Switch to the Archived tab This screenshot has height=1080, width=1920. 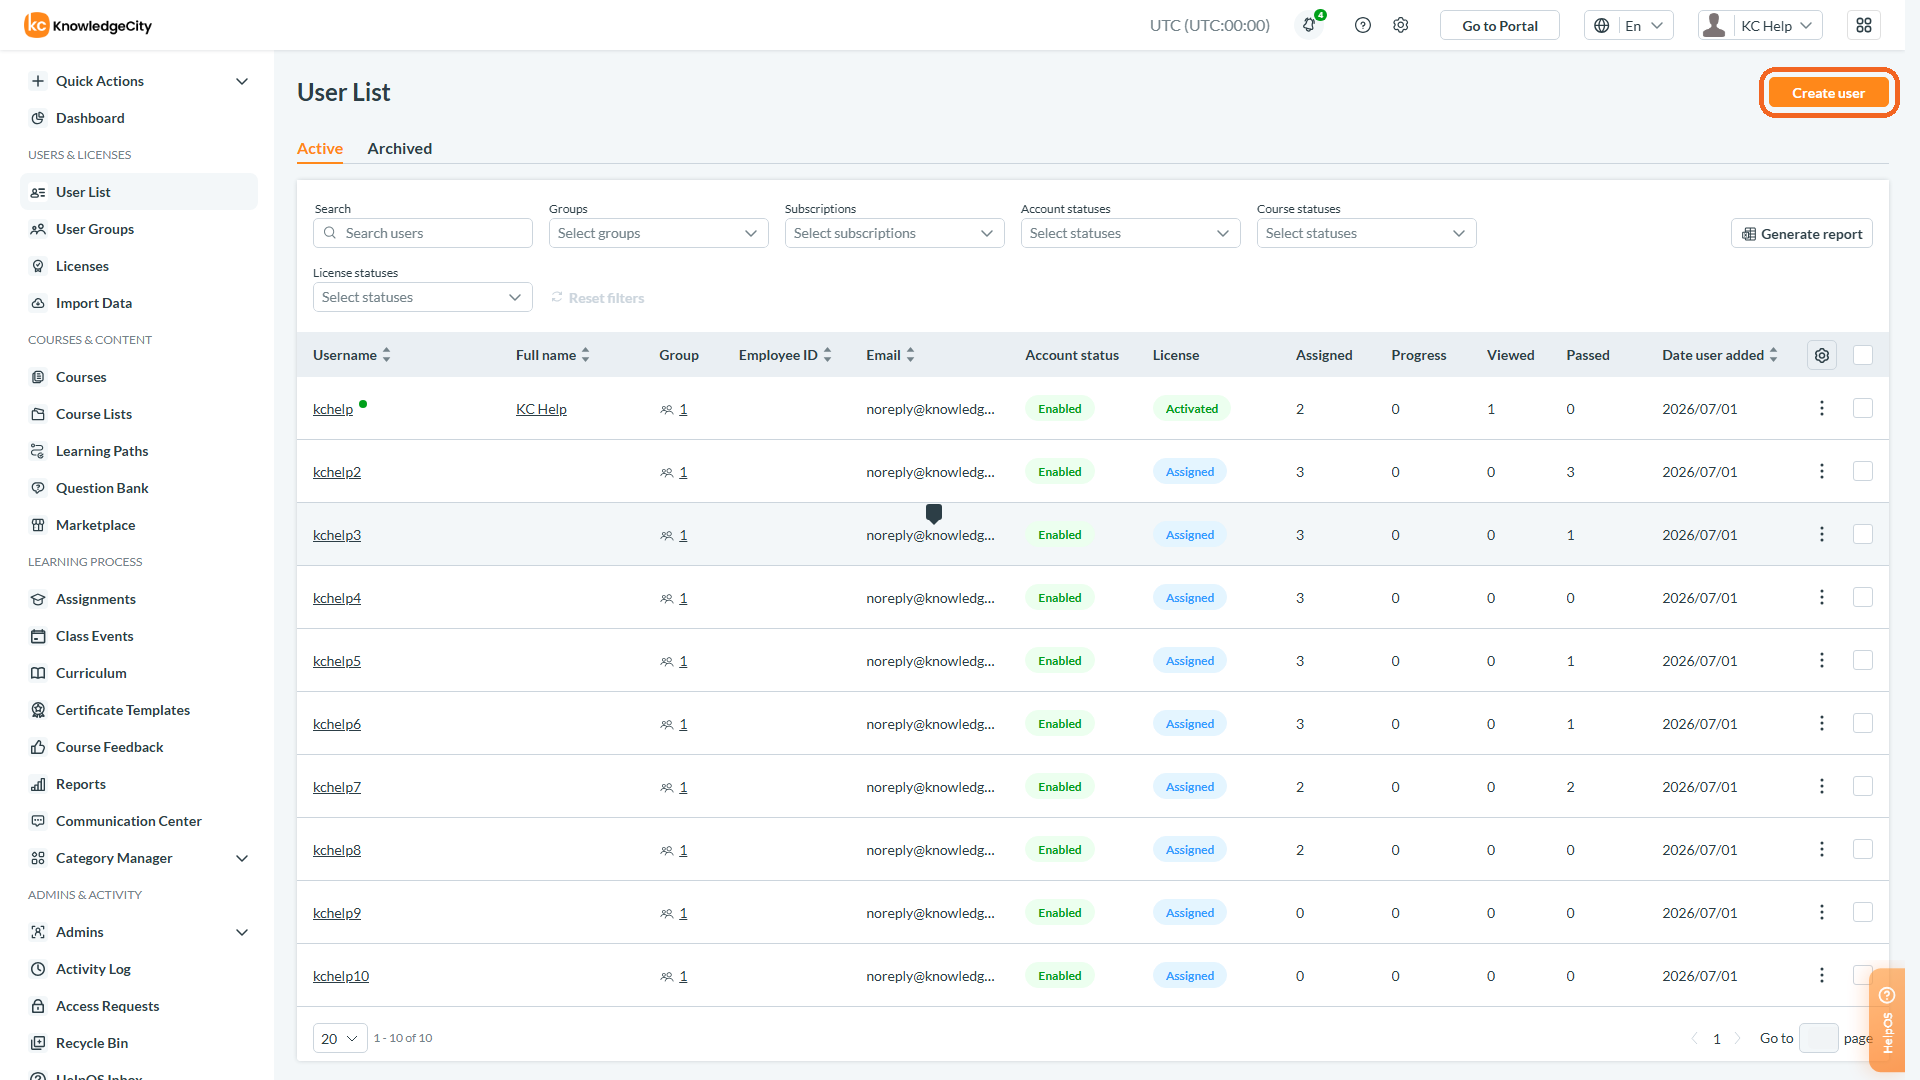coord(400,148)
